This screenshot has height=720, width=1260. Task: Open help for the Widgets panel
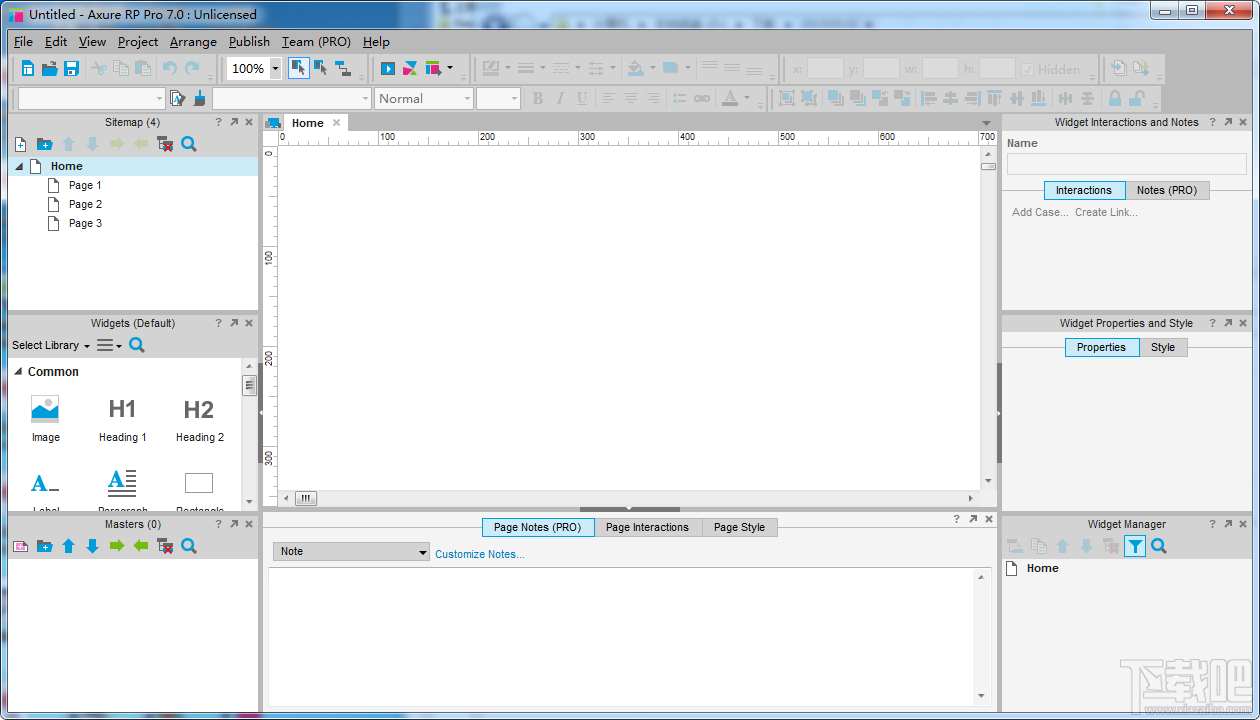click(219, 323)
